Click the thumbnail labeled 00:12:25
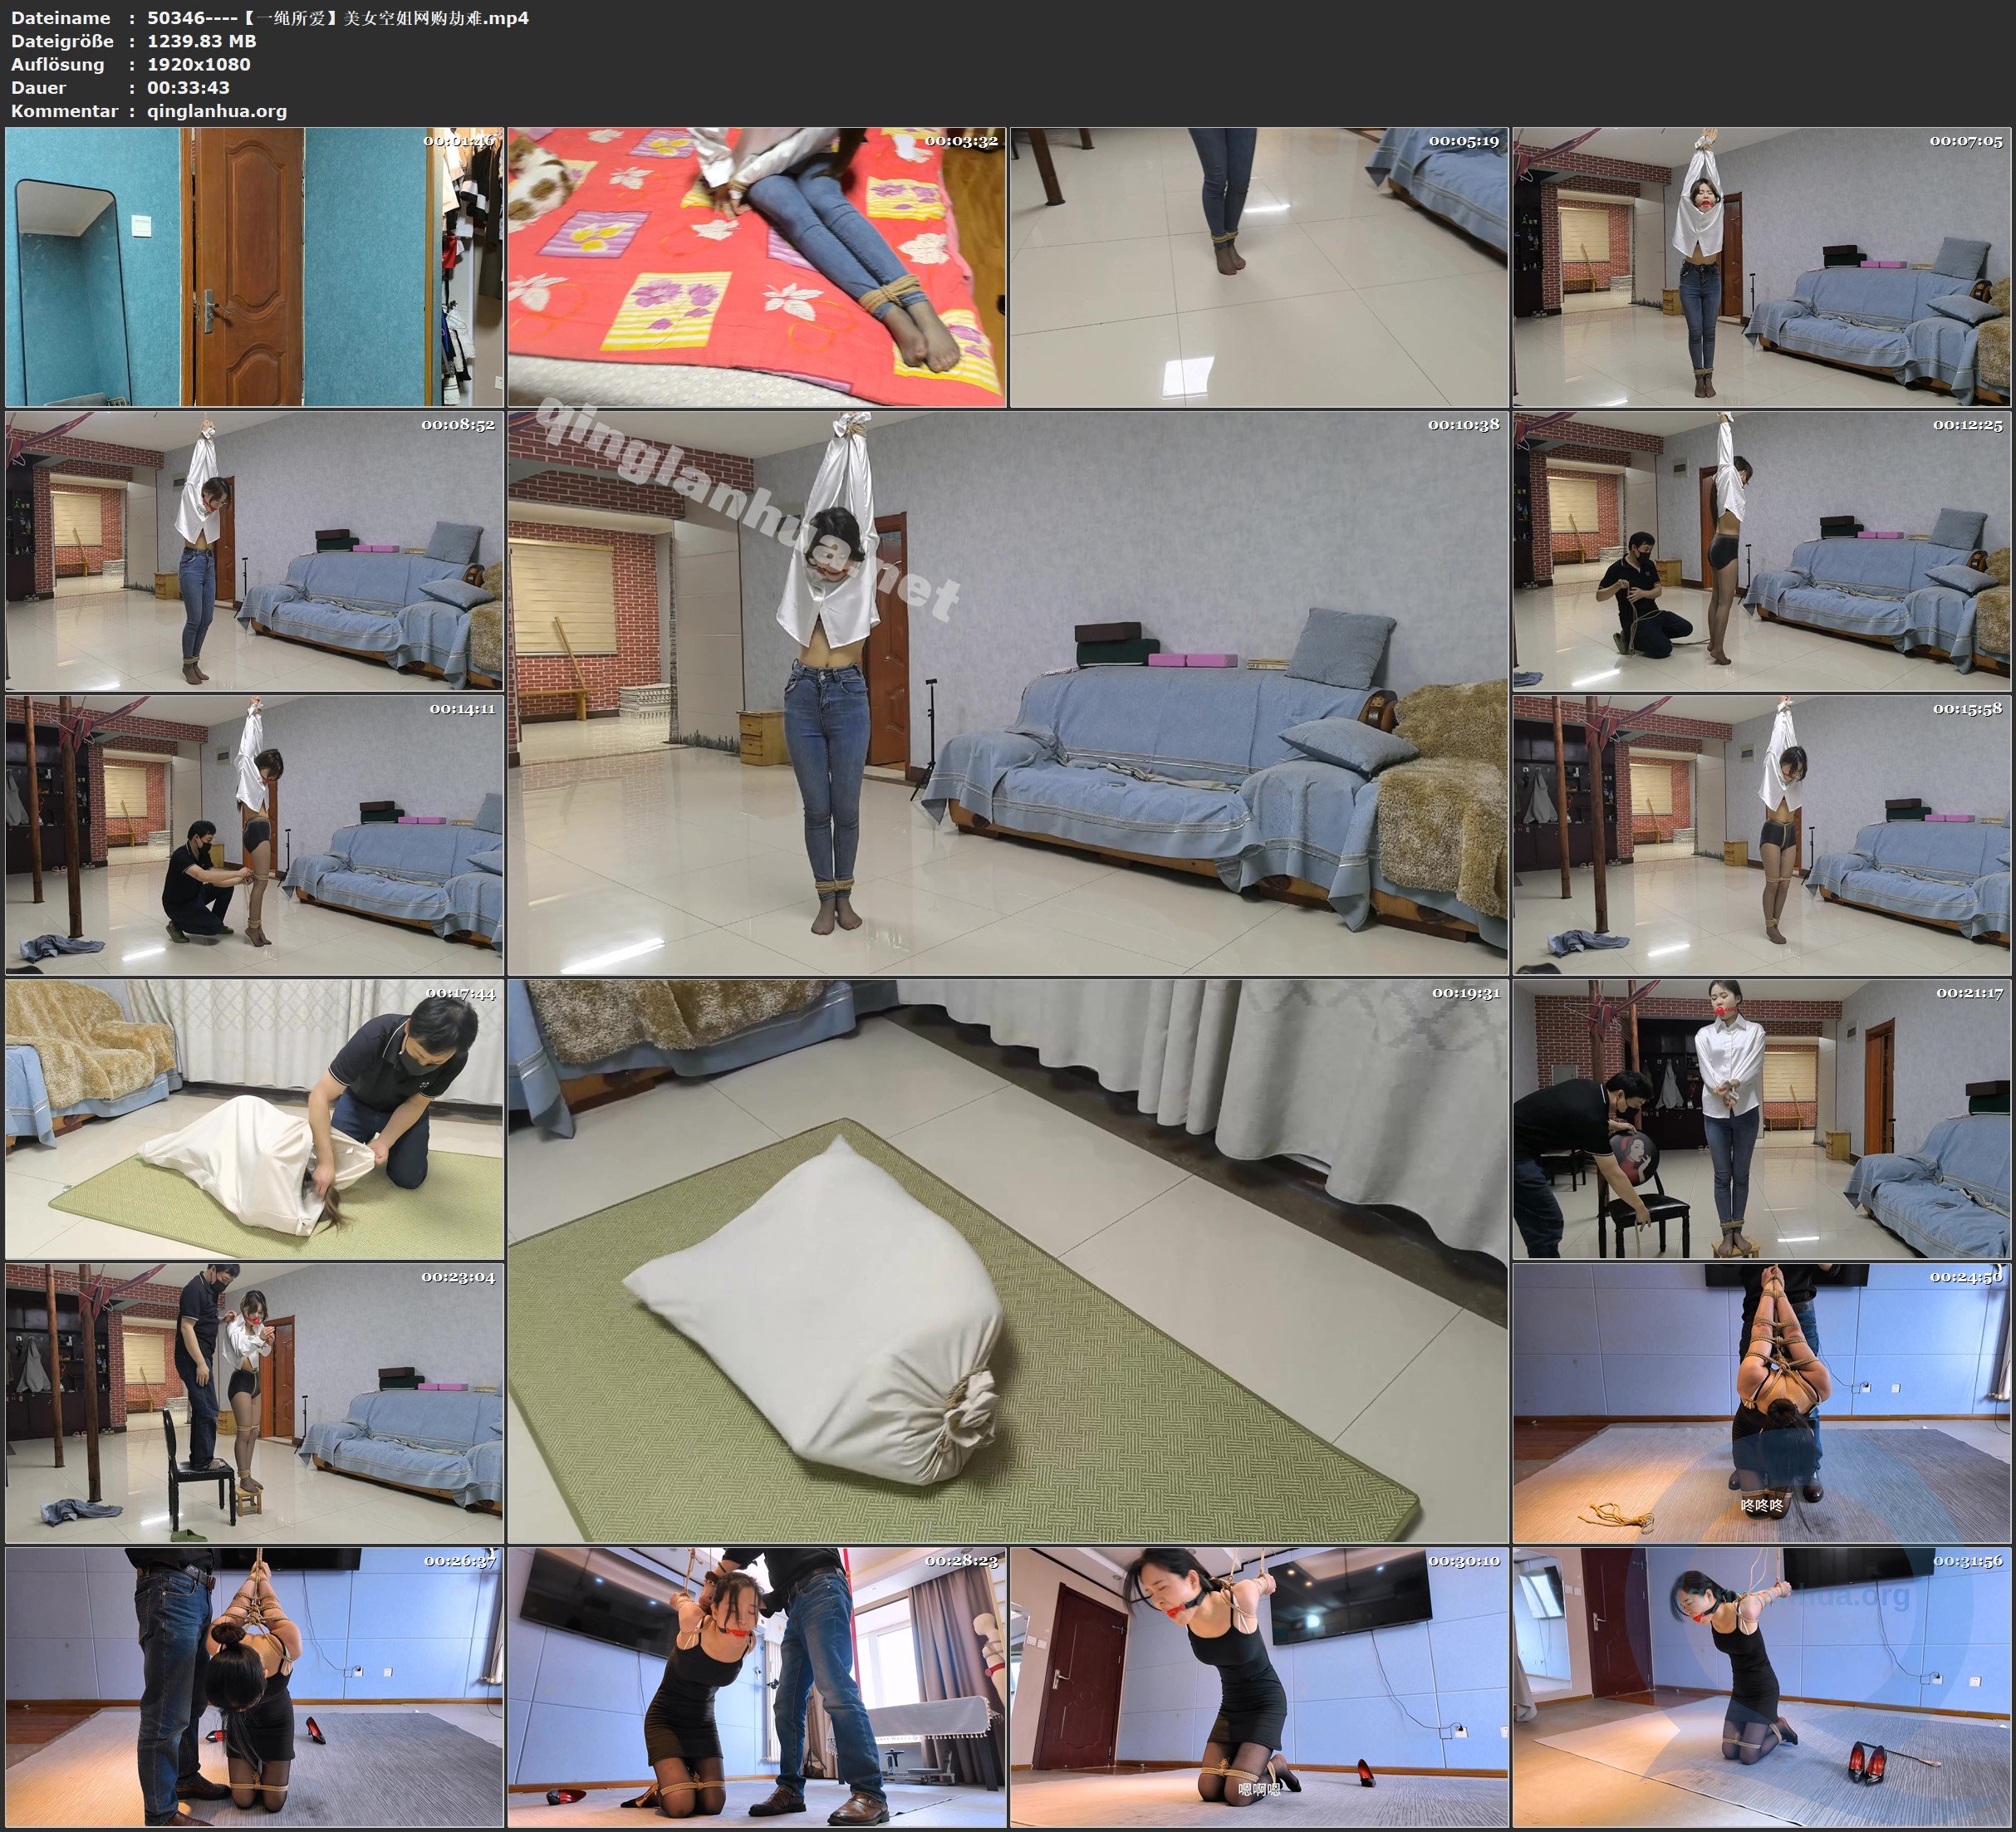The image size is (2016, 1832). [x=1761, y=551]
